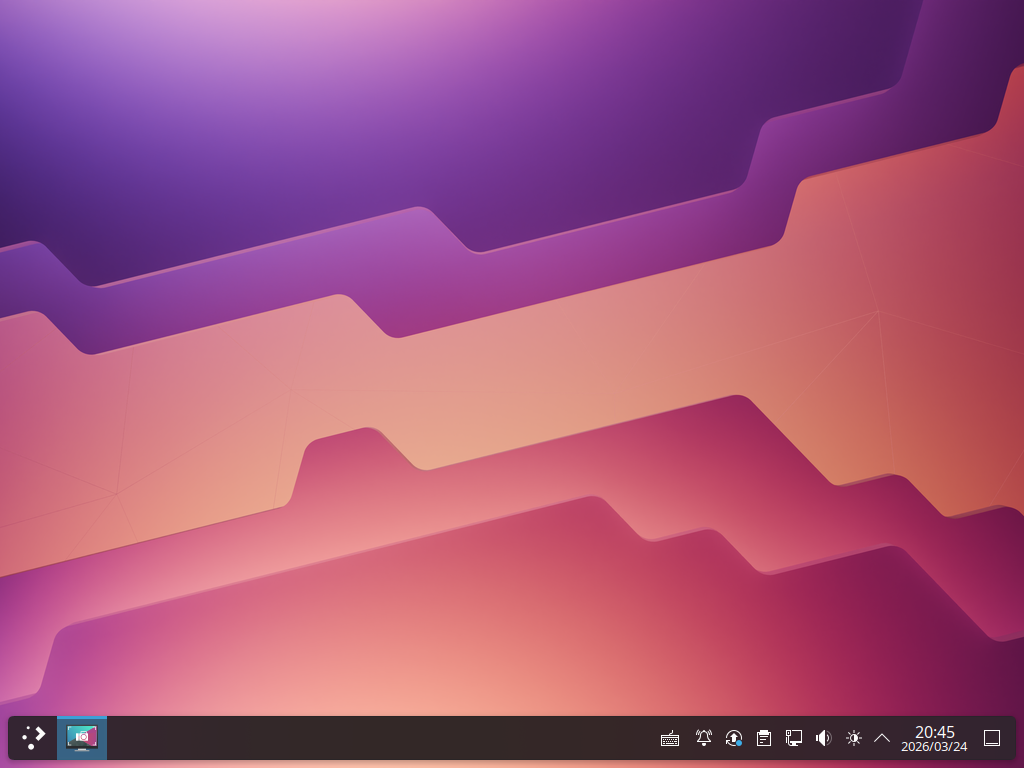Screen dimensions: 1024x768
Task: Click the blue active indicator above Spectacle
Action: 82,717
